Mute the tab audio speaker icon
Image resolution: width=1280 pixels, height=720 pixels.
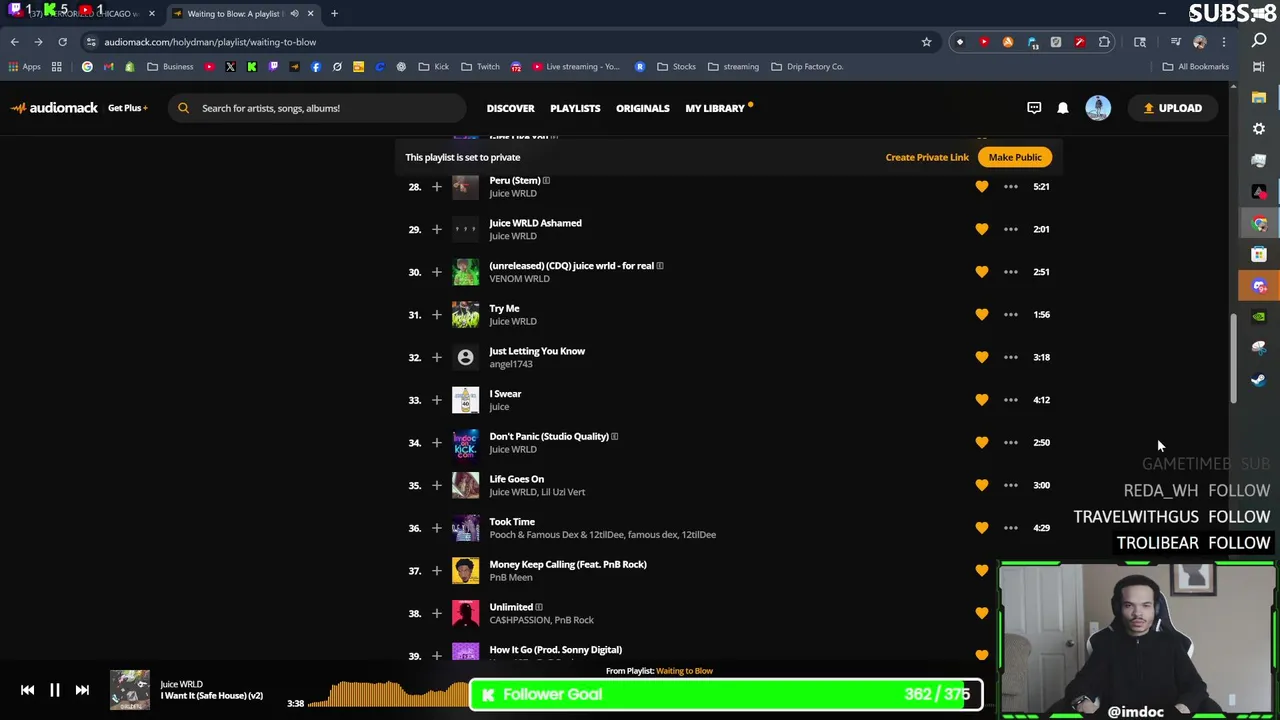(x=294, y=14)
